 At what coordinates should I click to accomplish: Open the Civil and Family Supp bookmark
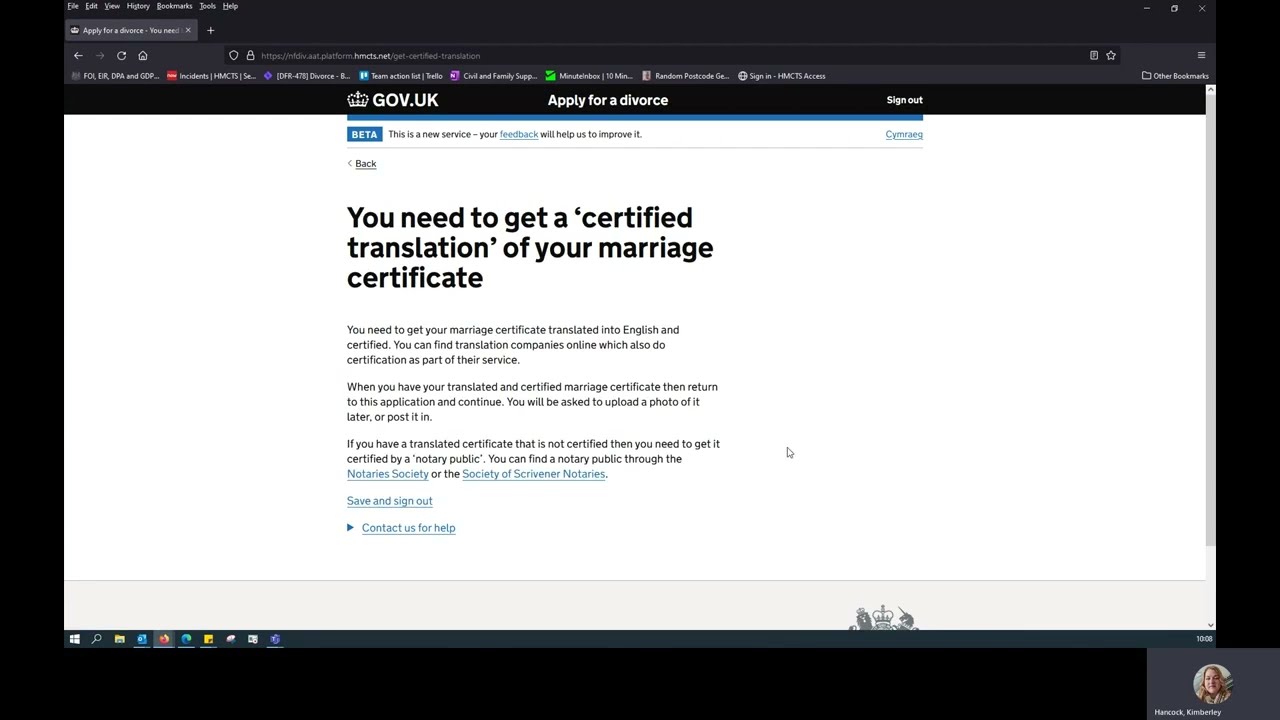494,76
